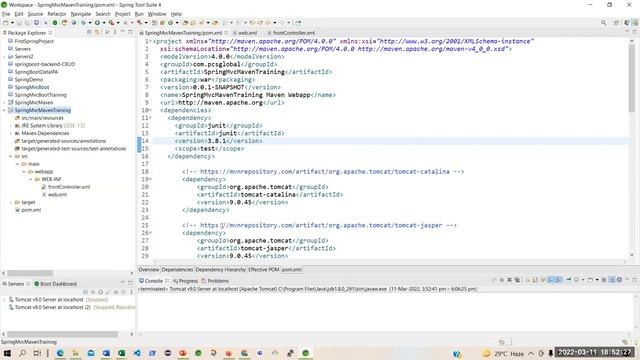This screenshot has height=360, width=640.
Task: Click the Debug bug toolbar icon
Action: (x=83, y=23)
